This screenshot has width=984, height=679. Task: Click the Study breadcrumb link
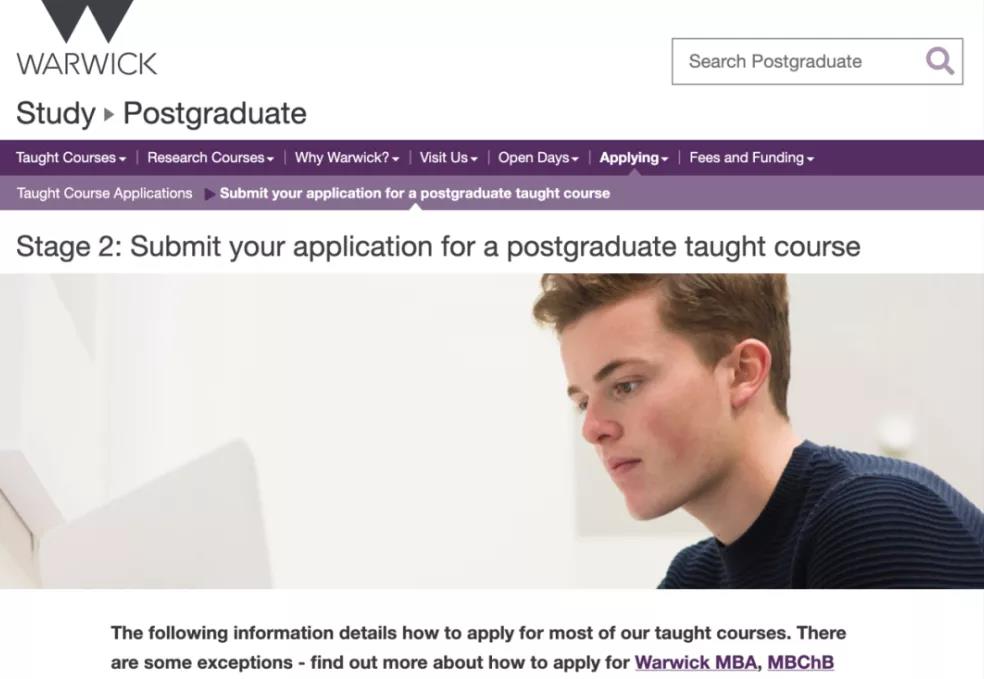tap(56, 114)
